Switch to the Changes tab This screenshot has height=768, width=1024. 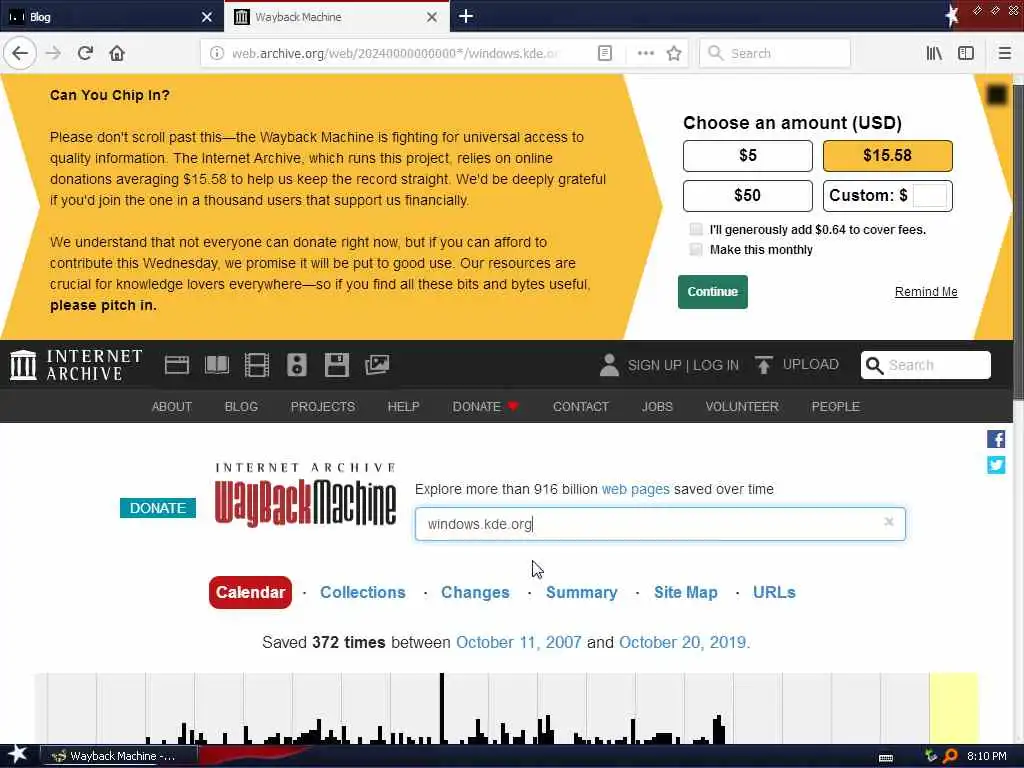[x=475, y=592]
